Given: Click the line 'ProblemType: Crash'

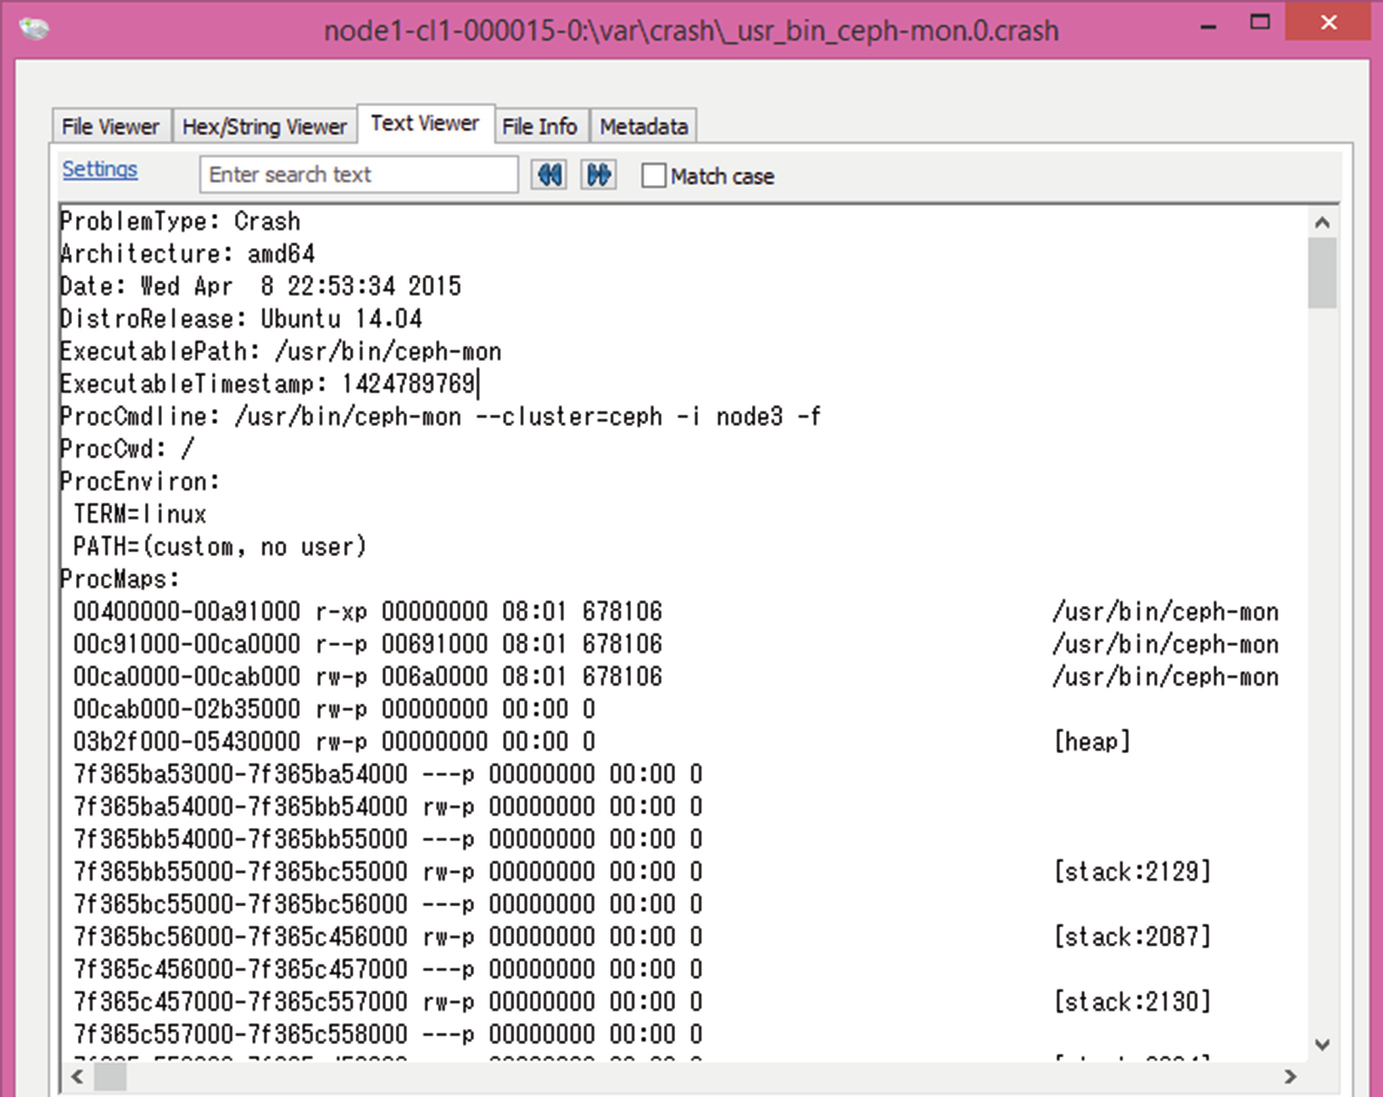Looking at the screenshot, I should [180, 221].
